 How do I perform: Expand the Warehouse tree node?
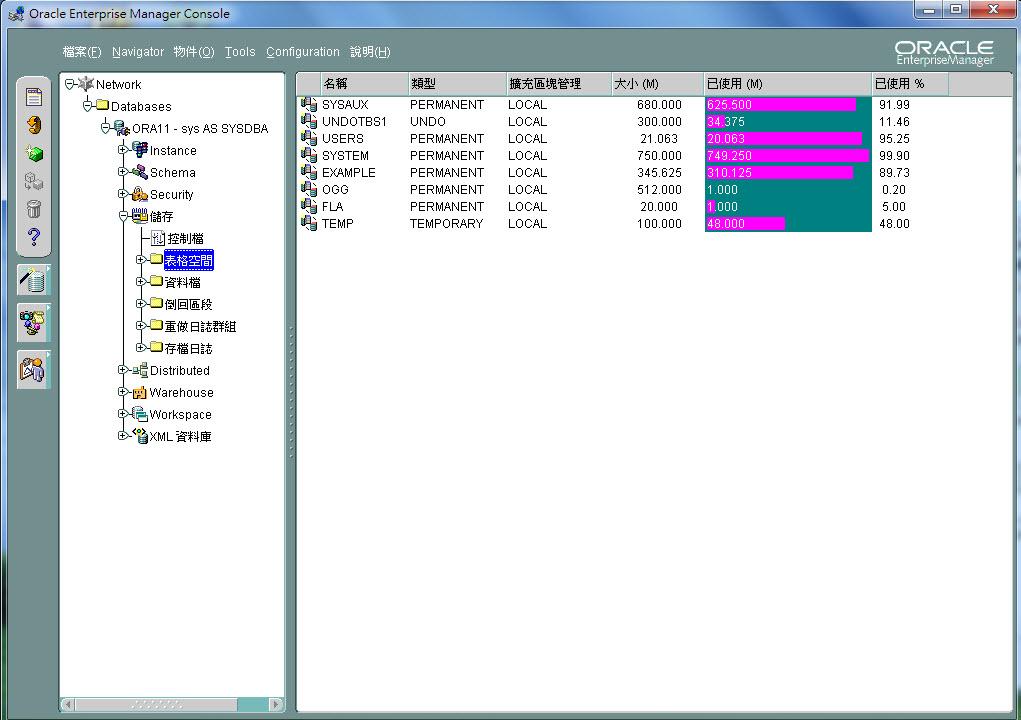point(122,392)
